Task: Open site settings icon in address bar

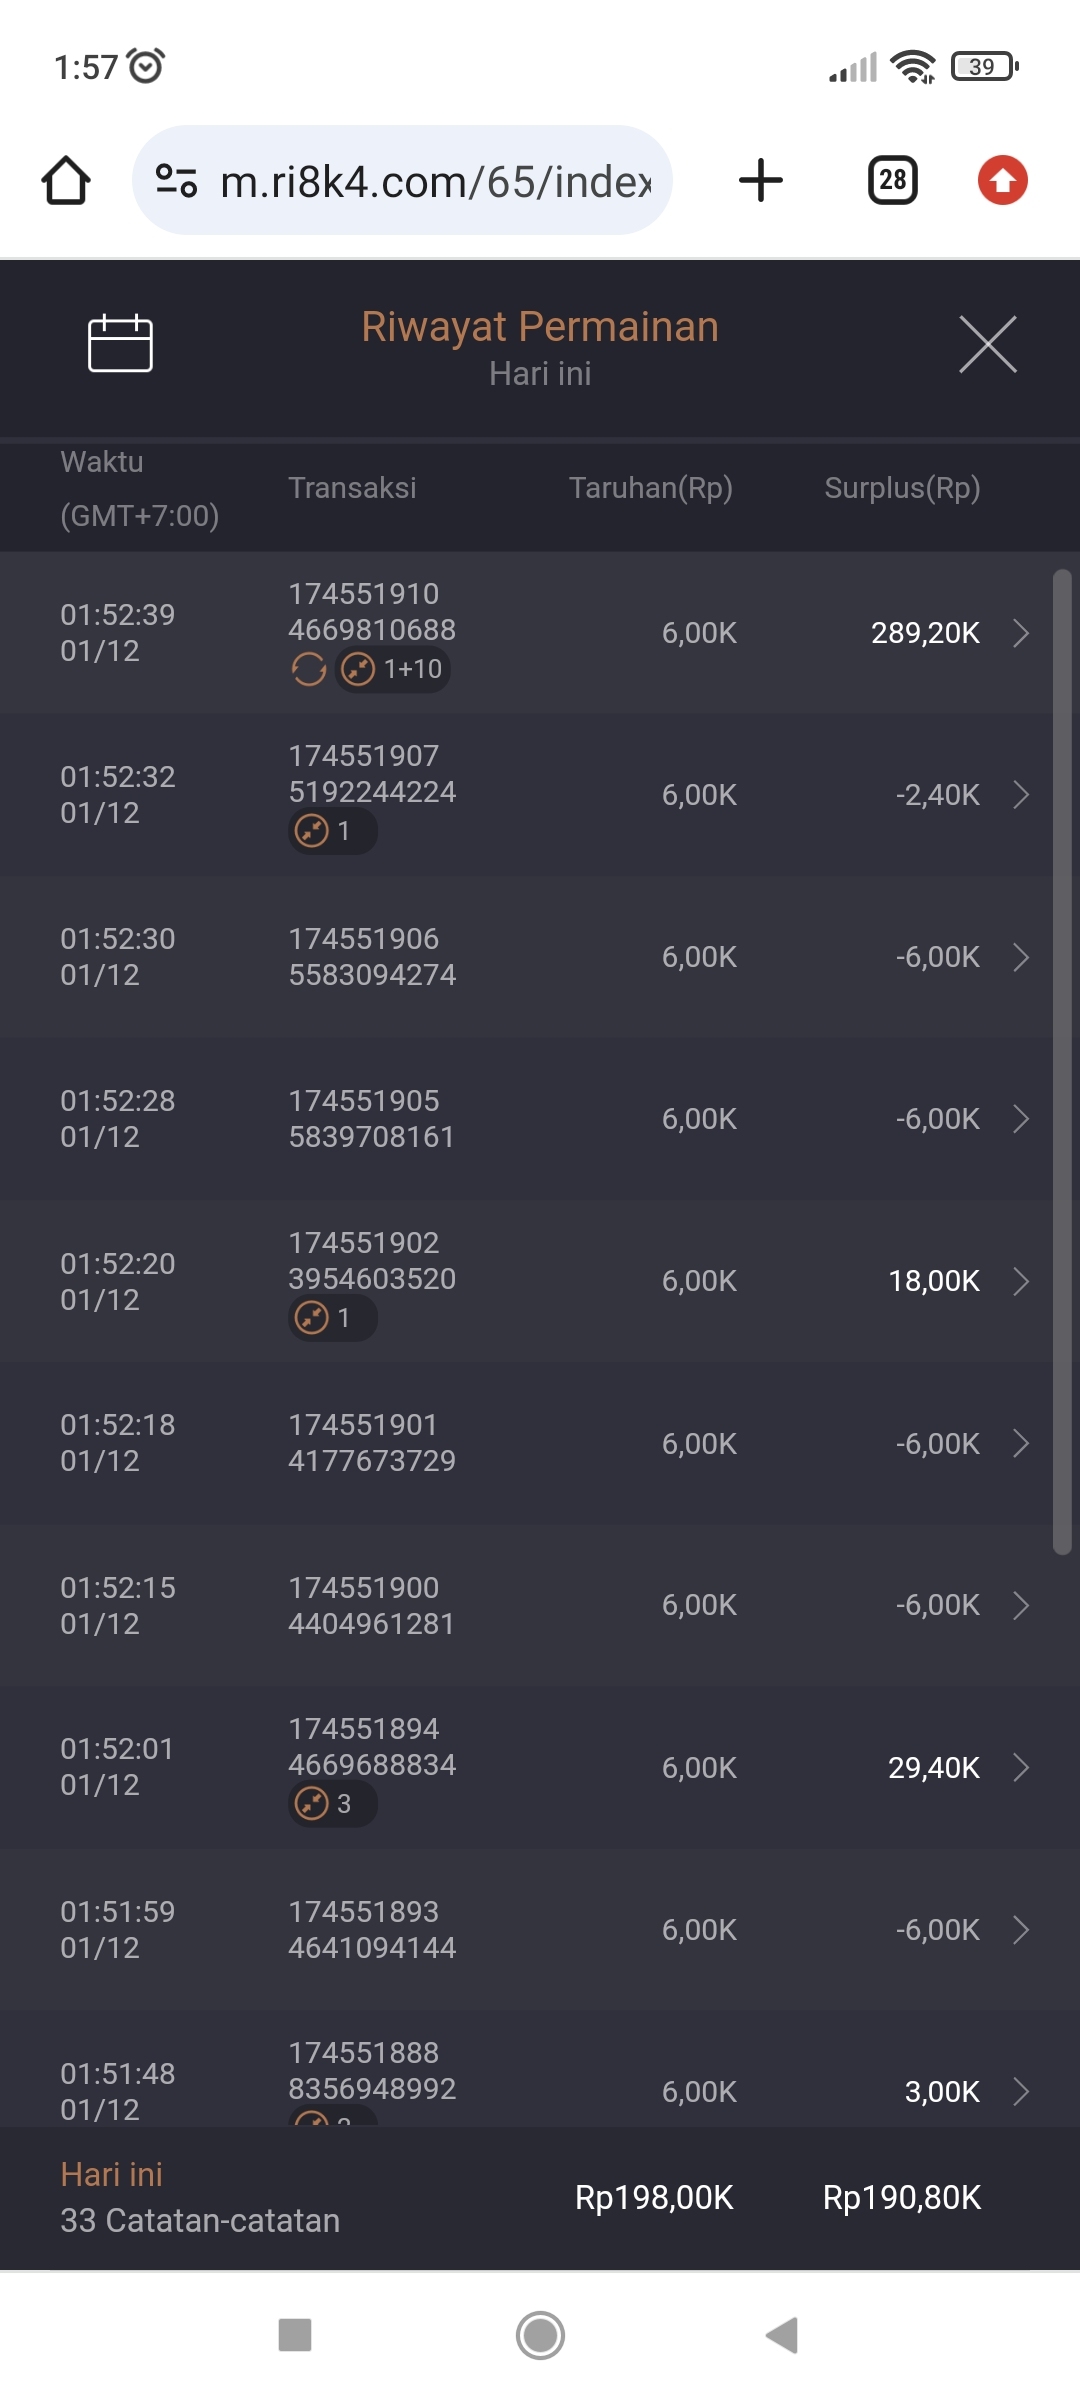Action: (176, 181)
